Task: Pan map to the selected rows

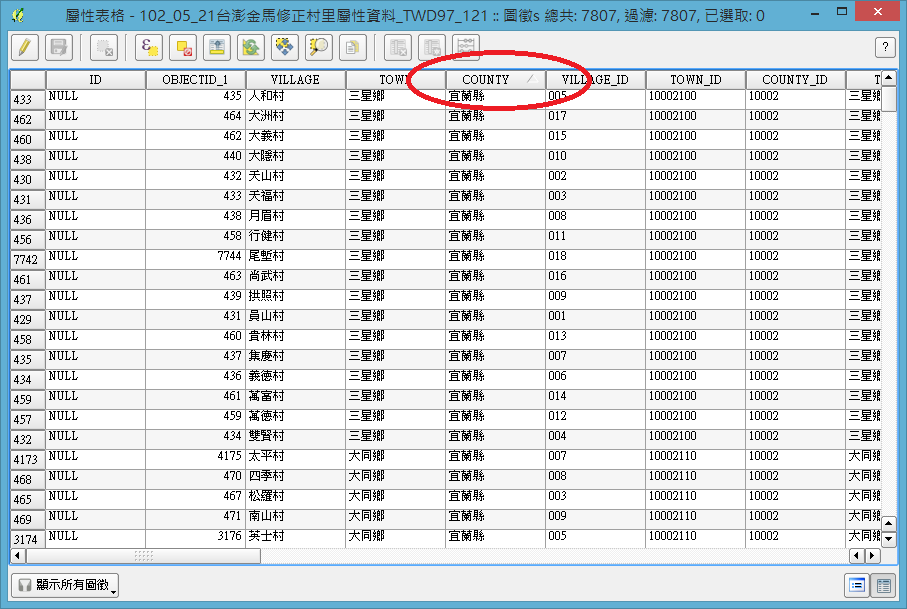Action: (x=284, y=47)
